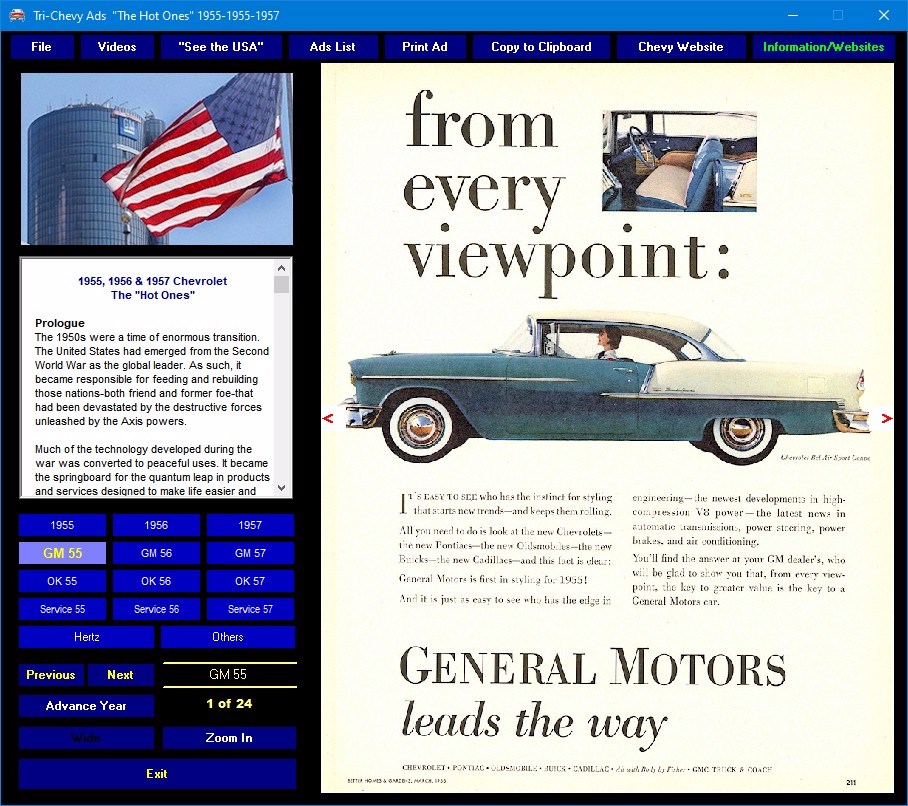Click the dimmed Wide button
The height and width of the screenshot is (806, 908).
(x=86, y=738)
